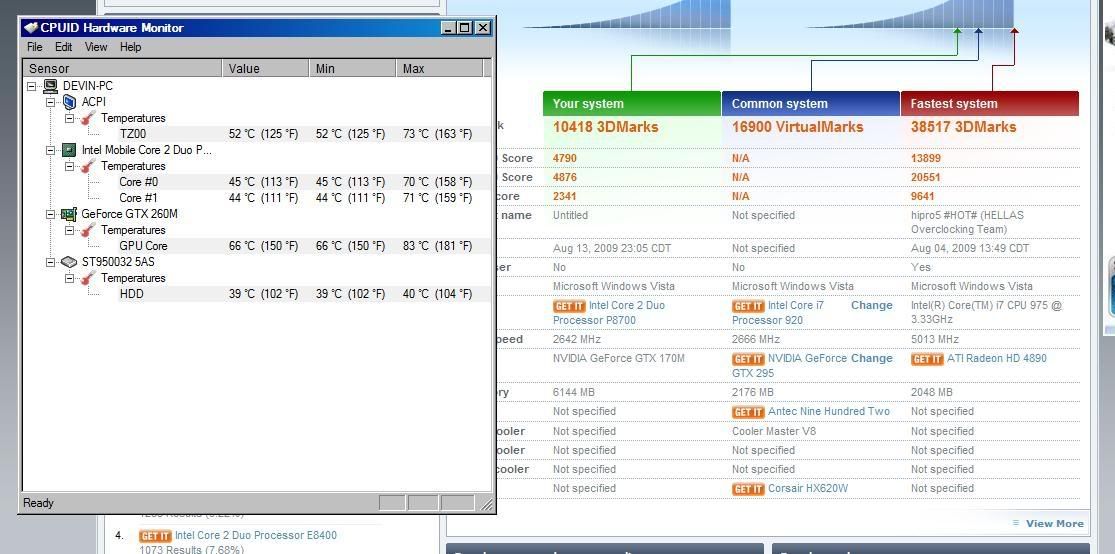Viewport: 1115px width, 554px height.
Task: Open the Intel Core 2 Duo Processor E8400 link
Action: [256, 535]
